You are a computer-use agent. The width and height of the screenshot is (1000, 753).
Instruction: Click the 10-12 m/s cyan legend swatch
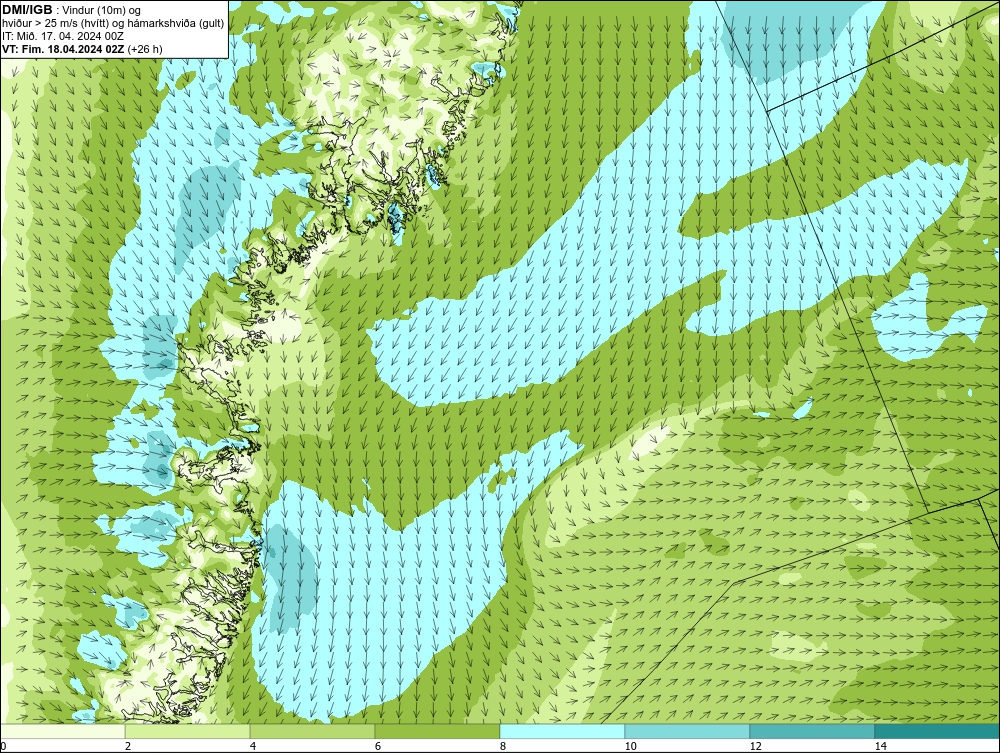click(688, 731)
